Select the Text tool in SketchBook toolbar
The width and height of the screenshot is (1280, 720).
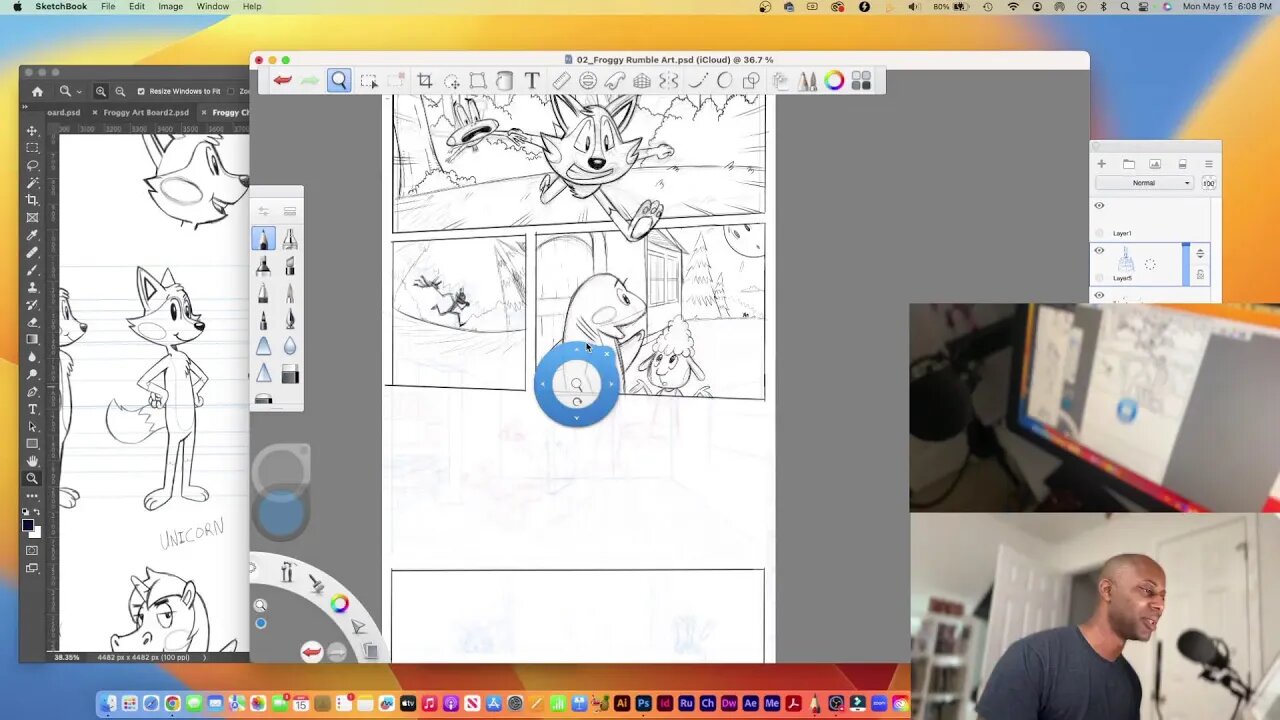point(532,81)
